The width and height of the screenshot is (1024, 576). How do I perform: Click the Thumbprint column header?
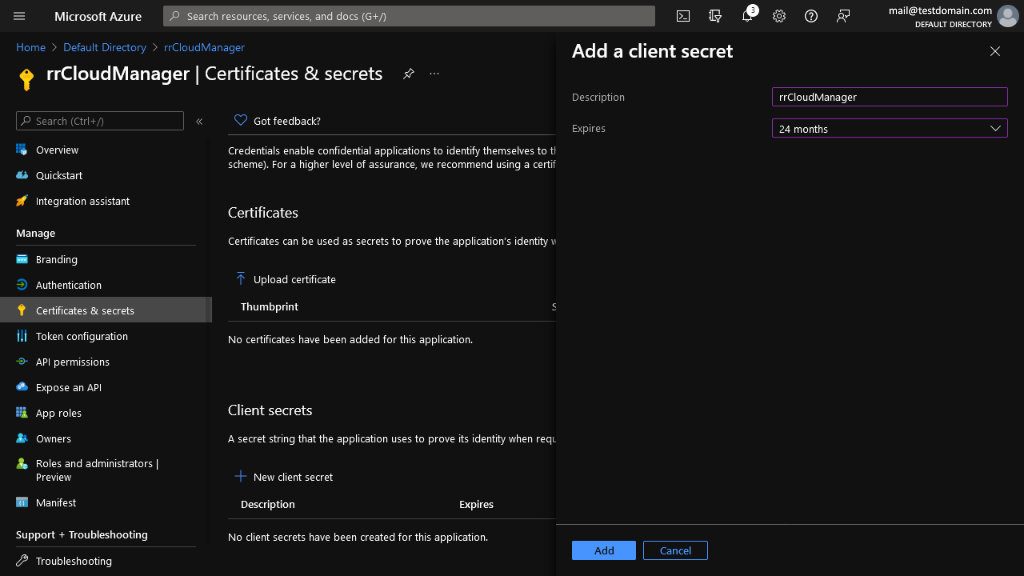[269, 307]
